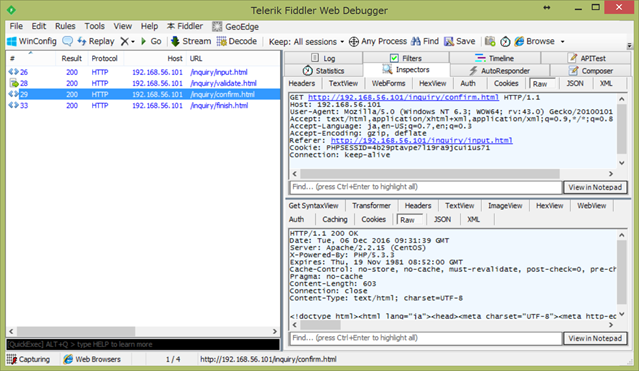Open the Rules menu
The width and height of the screenshot is (639, 371).
coord(65,26)
